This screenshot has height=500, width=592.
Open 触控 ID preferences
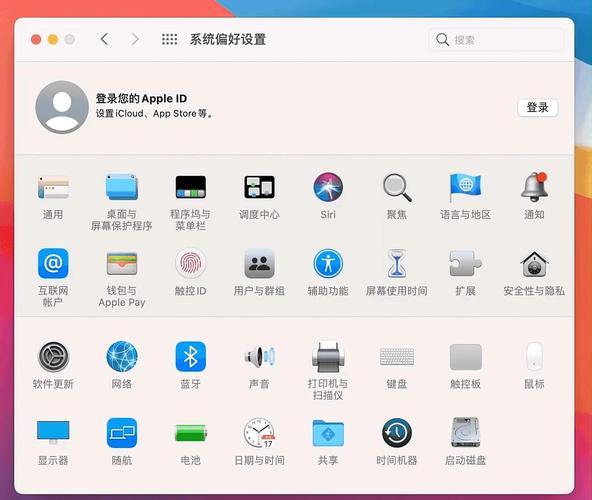click(x=191, y=263)
